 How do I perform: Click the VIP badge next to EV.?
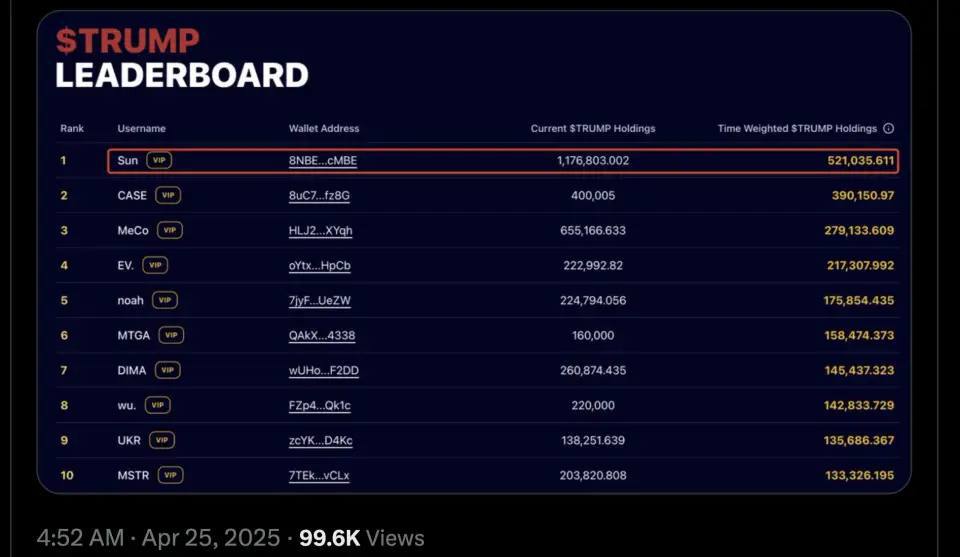[155, 265]
